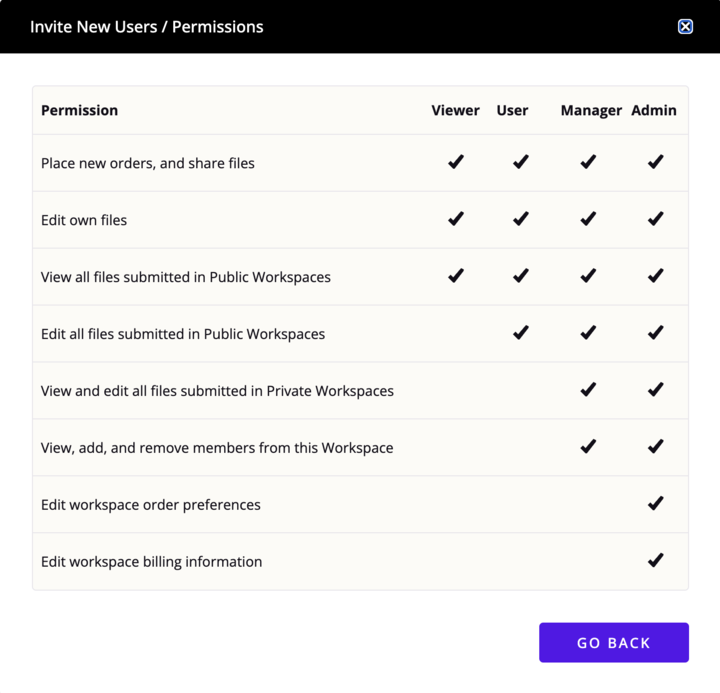Close the Permissions dialog with X icon

[685, 27]
